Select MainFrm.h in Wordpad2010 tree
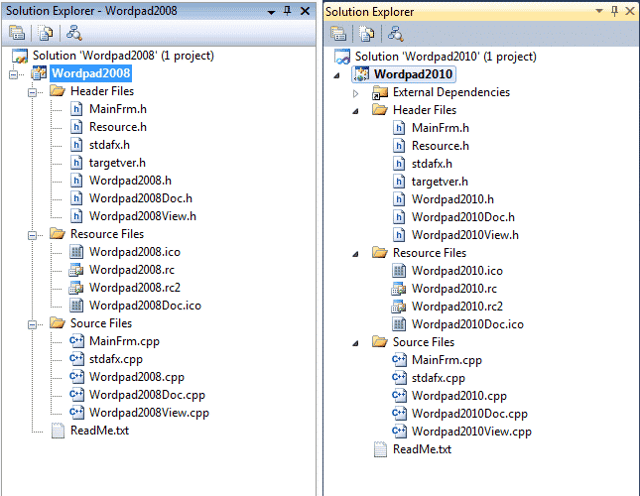 click(440, 128)
